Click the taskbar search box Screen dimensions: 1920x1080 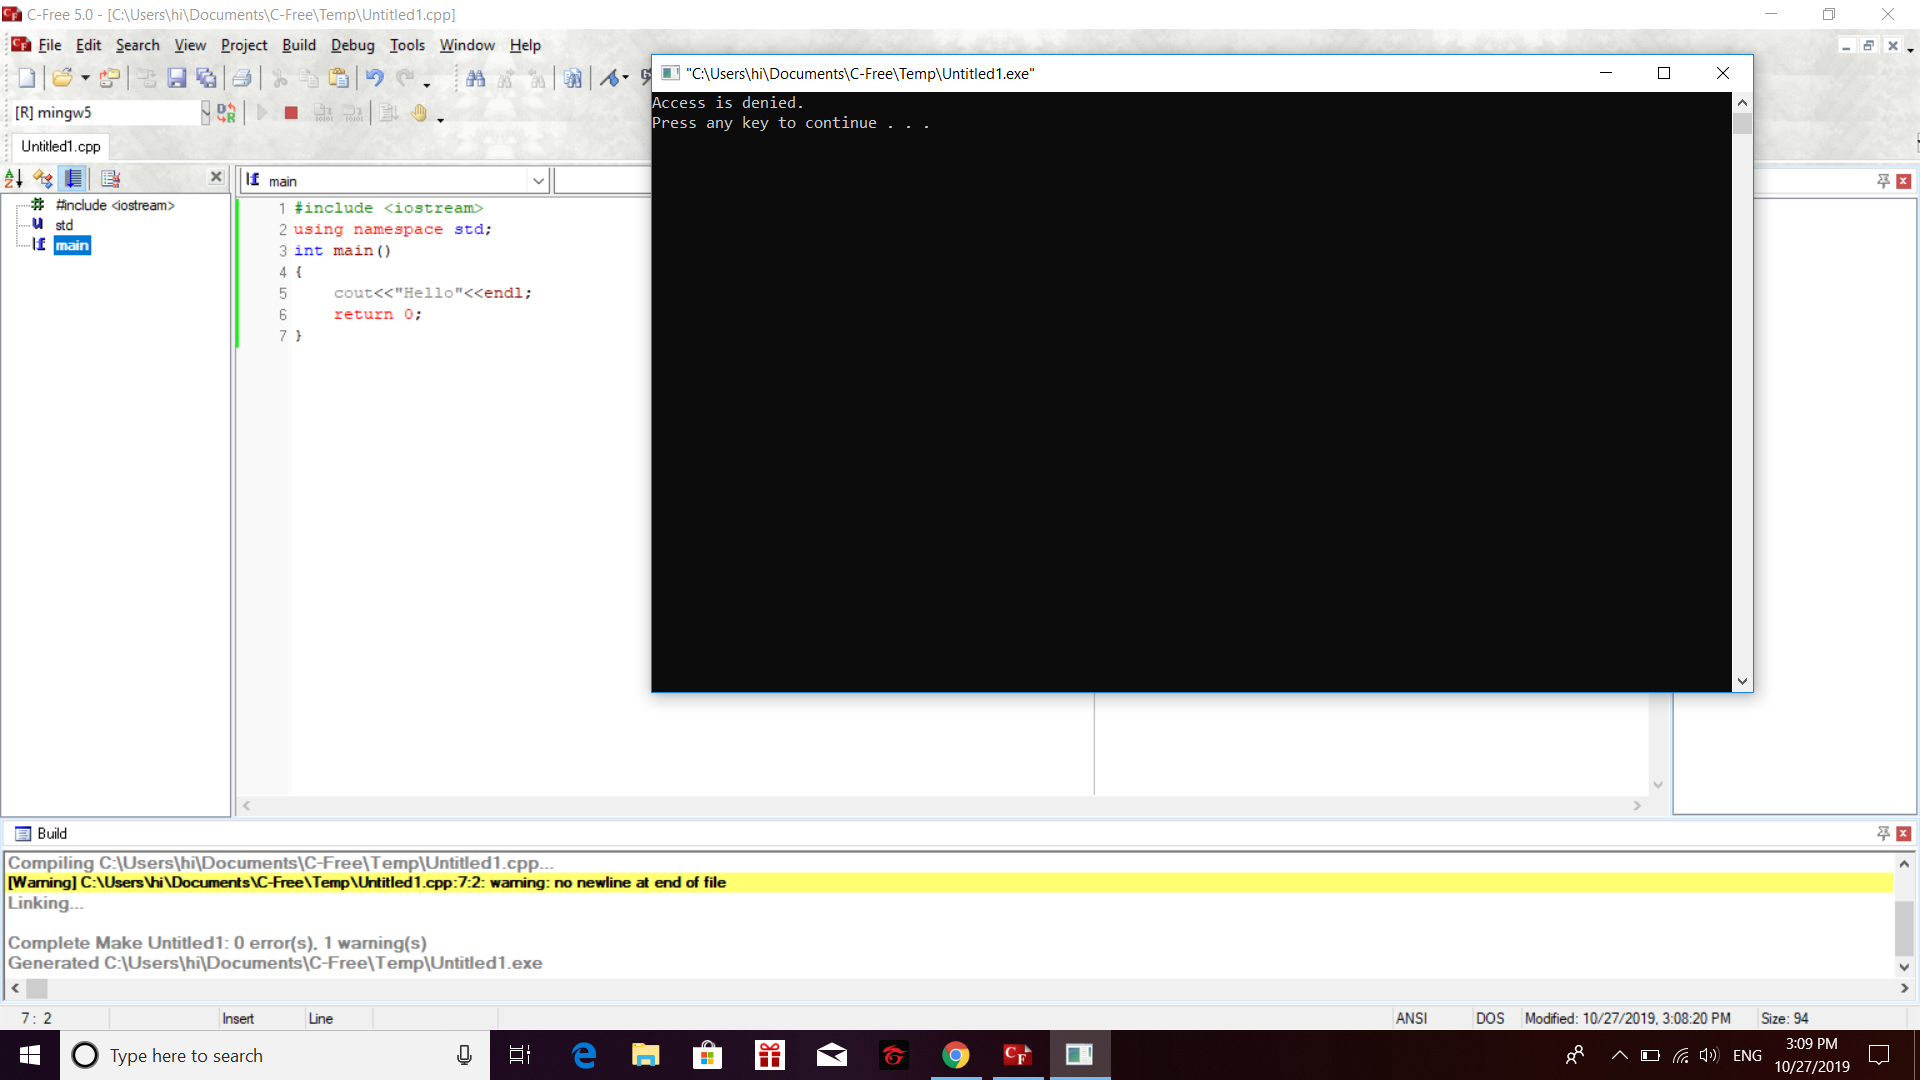click(260, 1055)
